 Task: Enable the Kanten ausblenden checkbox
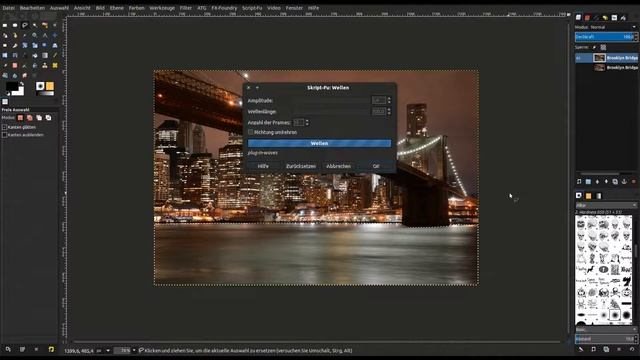[4, 135]
